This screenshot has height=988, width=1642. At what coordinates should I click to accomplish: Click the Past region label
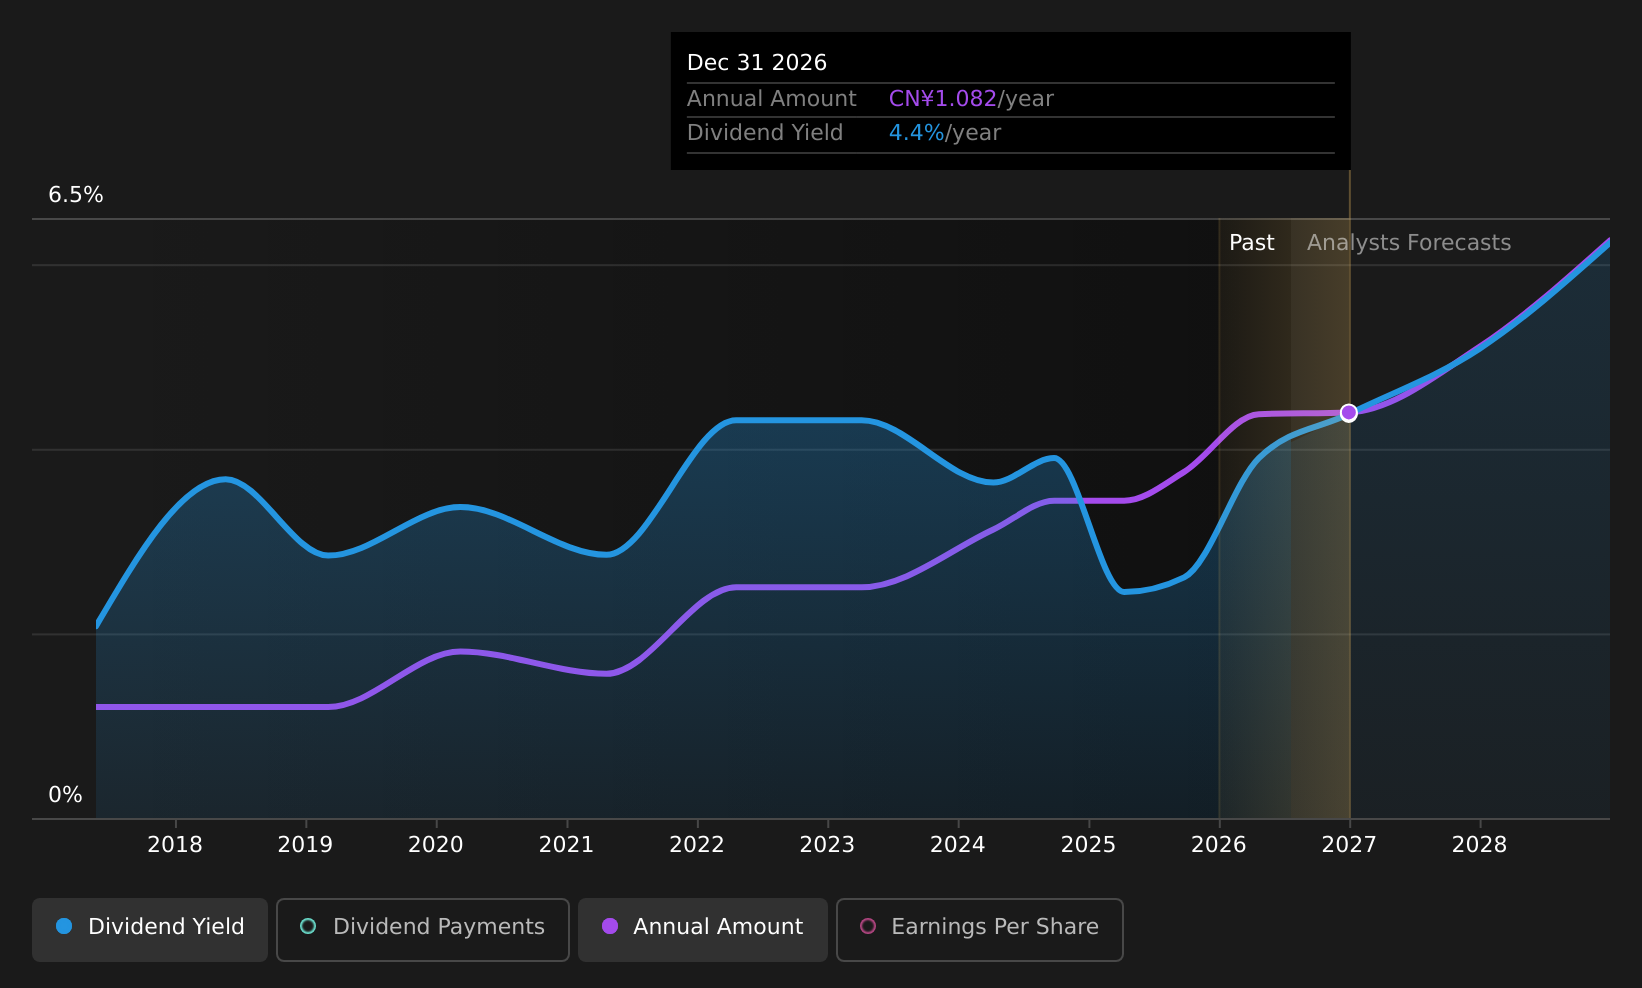[x=1252, y=243]
